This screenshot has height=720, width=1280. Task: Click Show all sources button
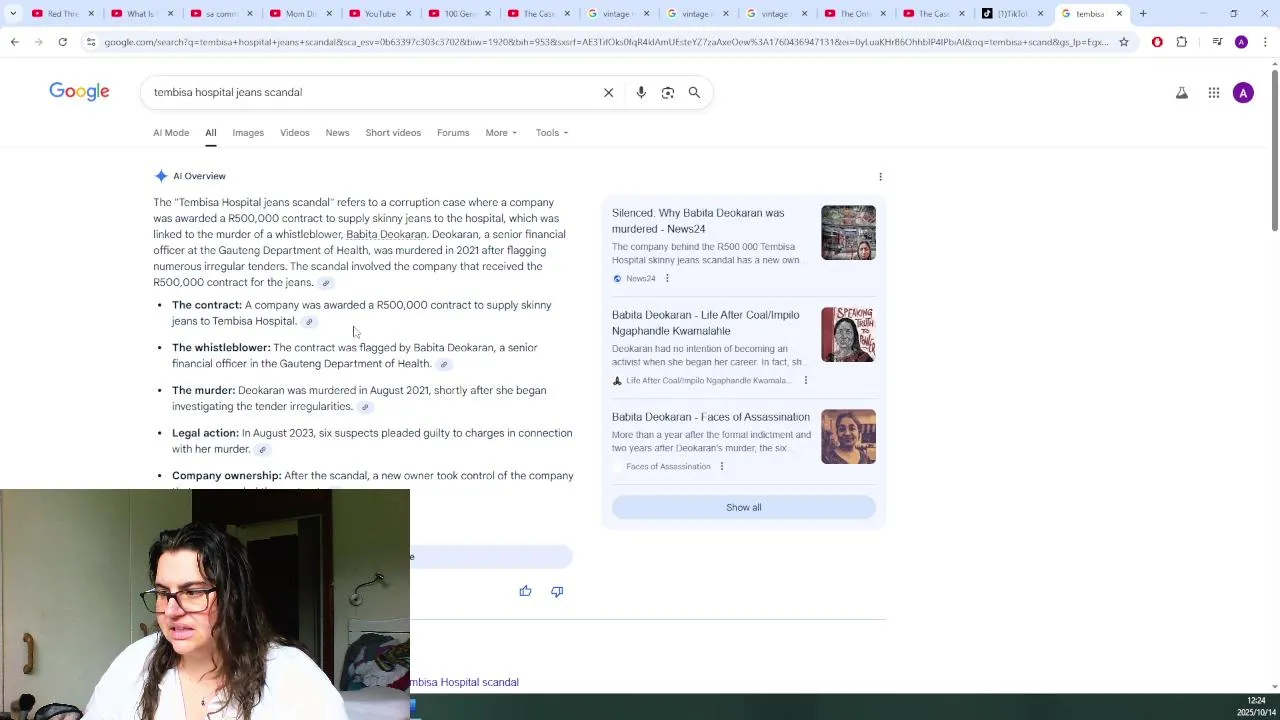(x=743, y=507)
